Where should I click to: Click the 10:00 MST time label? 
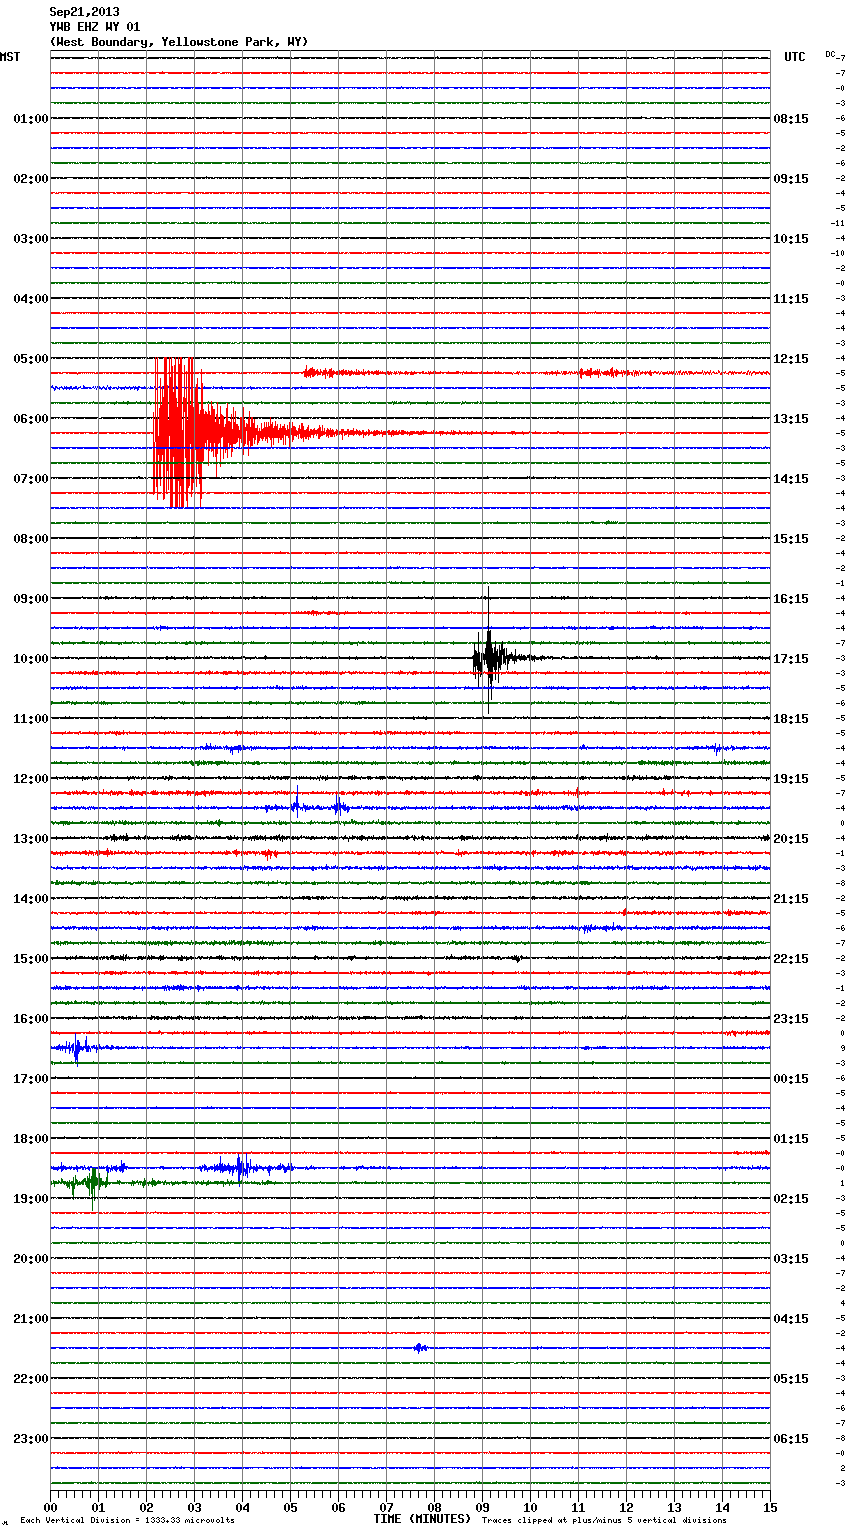click(31, 659)
